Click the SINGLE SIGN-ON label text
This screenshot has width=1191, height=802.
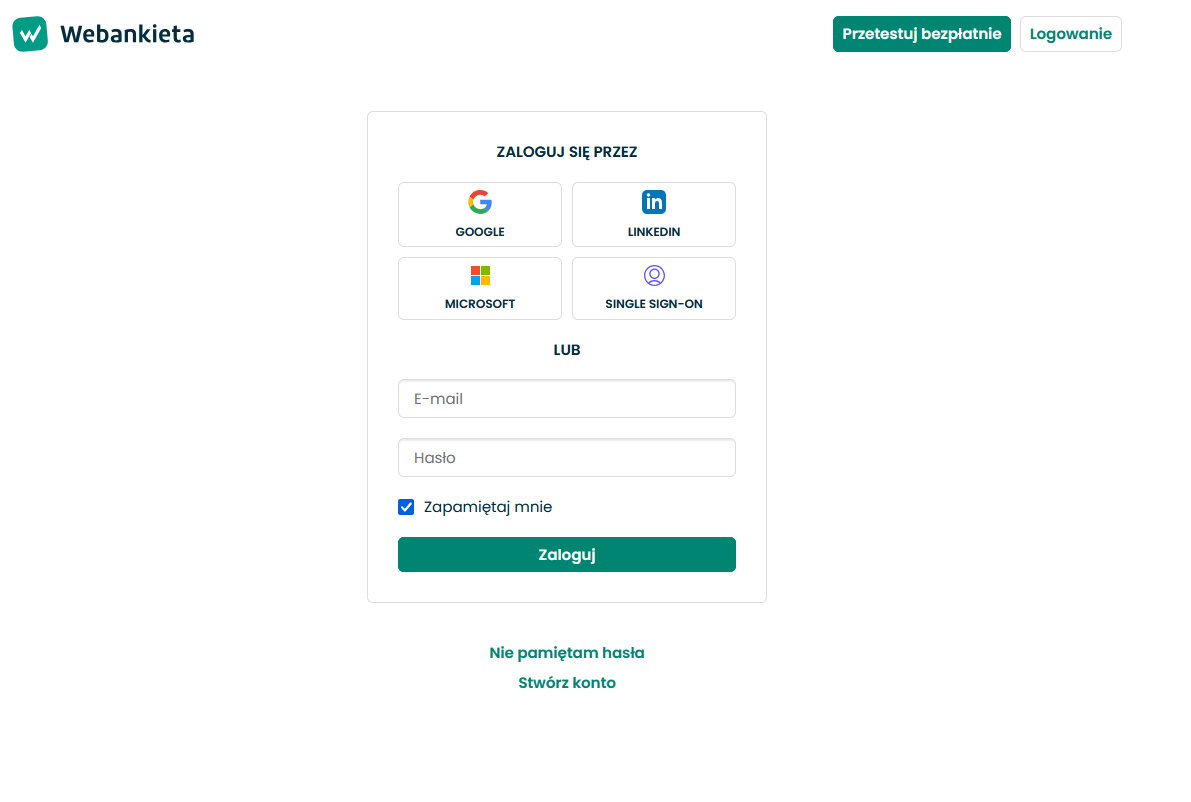click(x=654, y=304)
